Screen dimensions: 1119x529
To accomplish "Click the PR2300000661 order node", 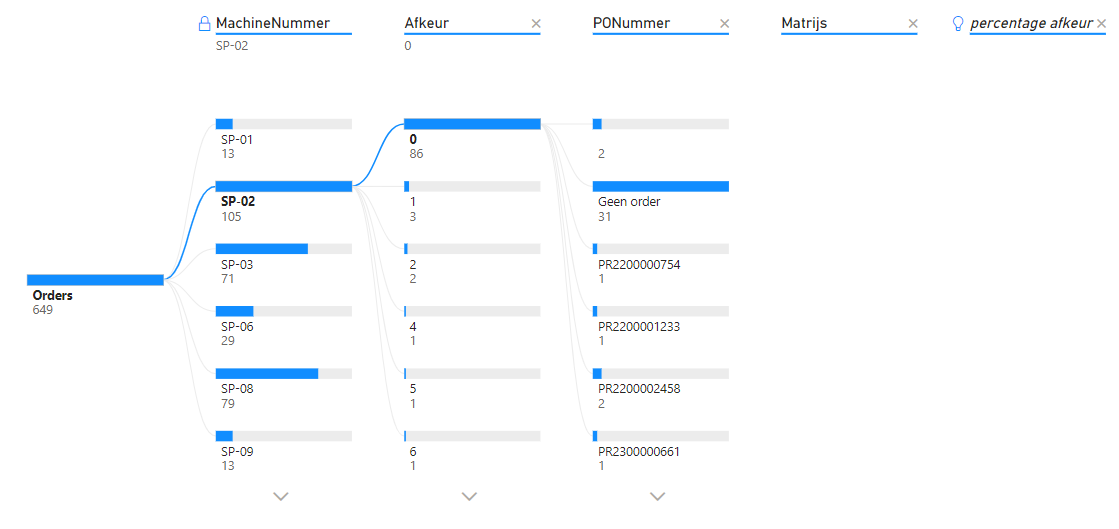I will click(660, 437).
